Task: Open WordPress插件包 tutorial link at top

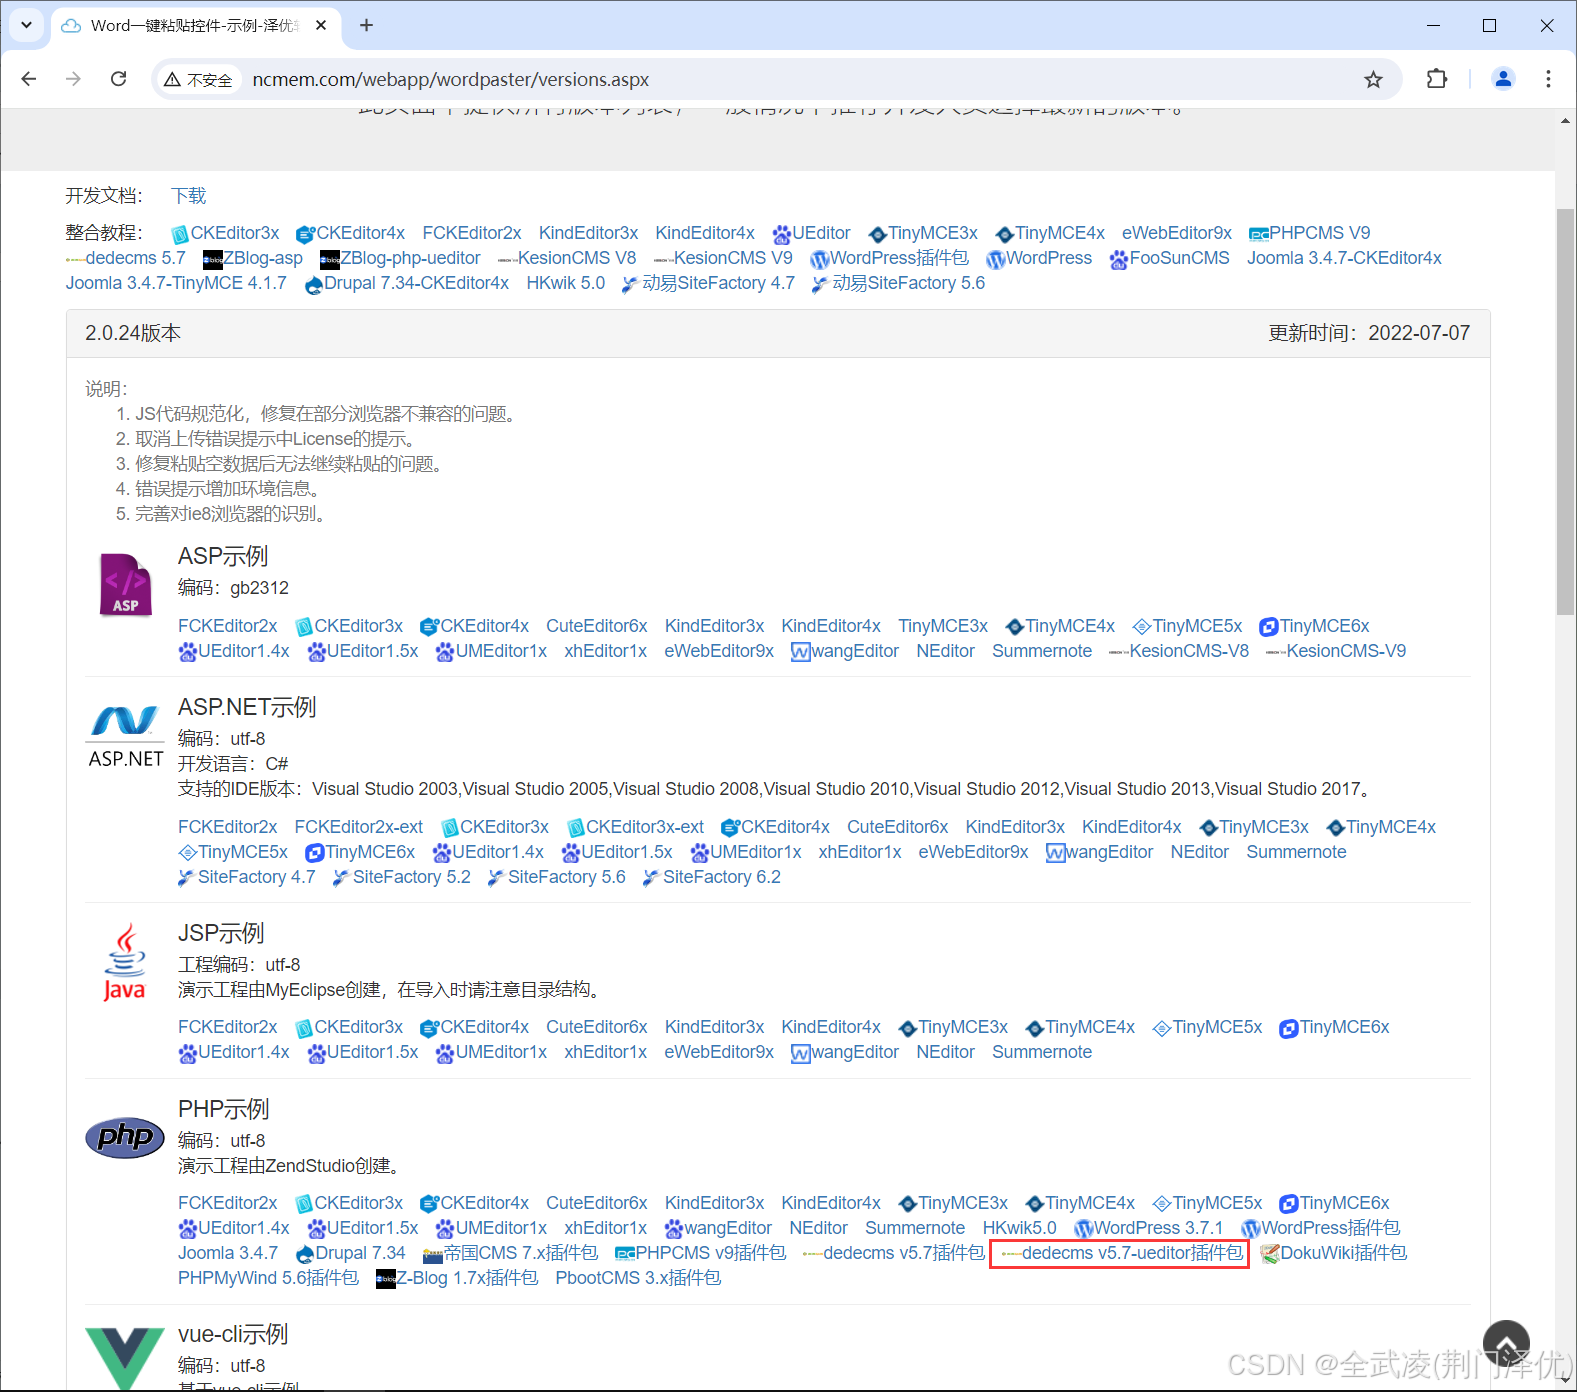Action: 889,258
